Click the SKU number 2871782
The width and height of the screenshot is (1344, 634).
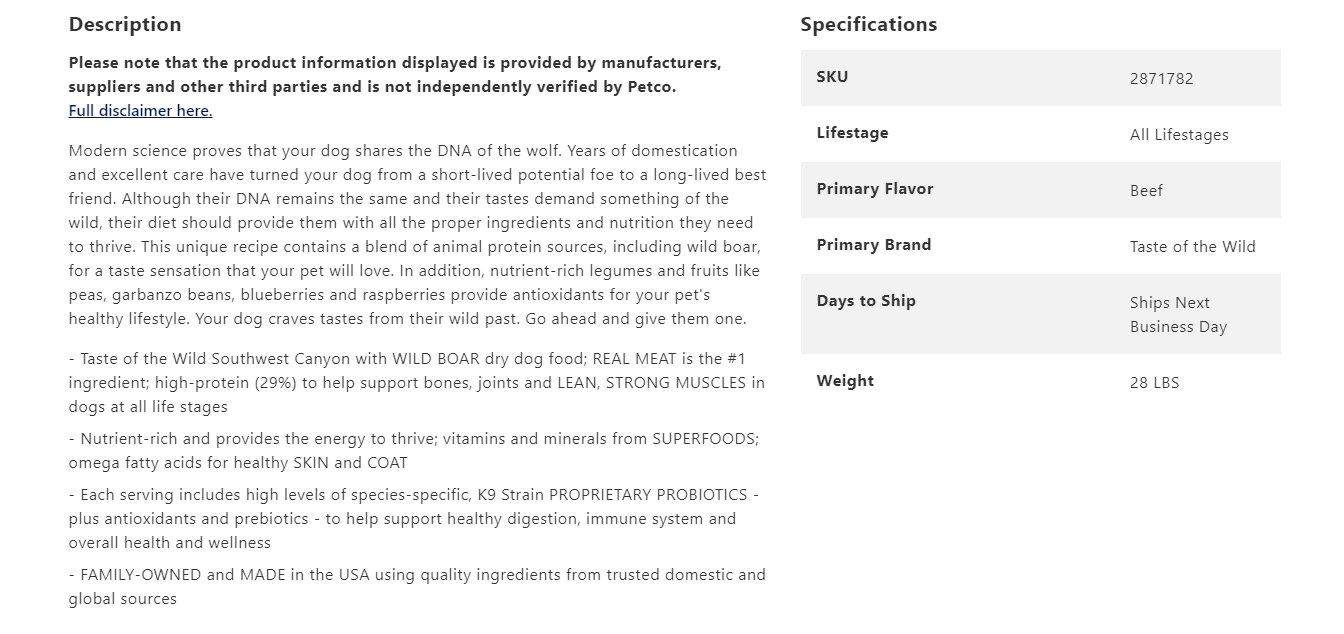pyautogui.click(x=1161, y=79)
